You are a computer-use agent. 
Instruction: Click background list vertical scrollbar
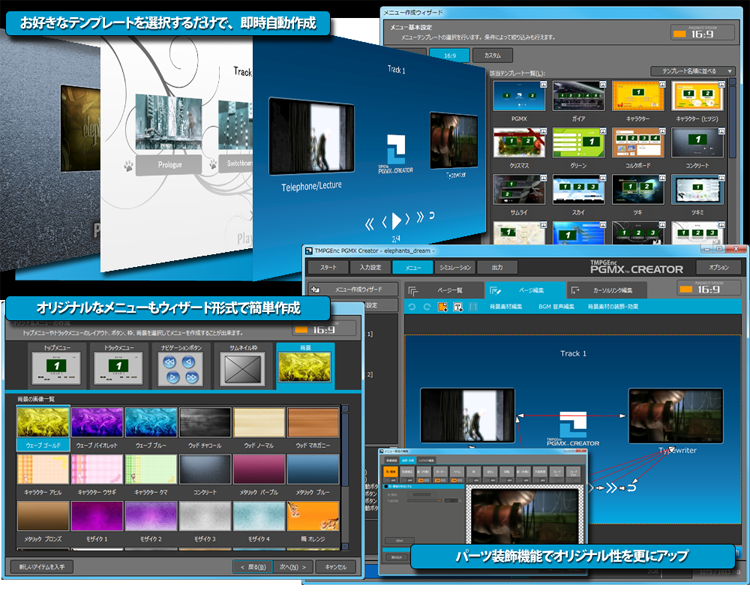[x=345, y=478]
